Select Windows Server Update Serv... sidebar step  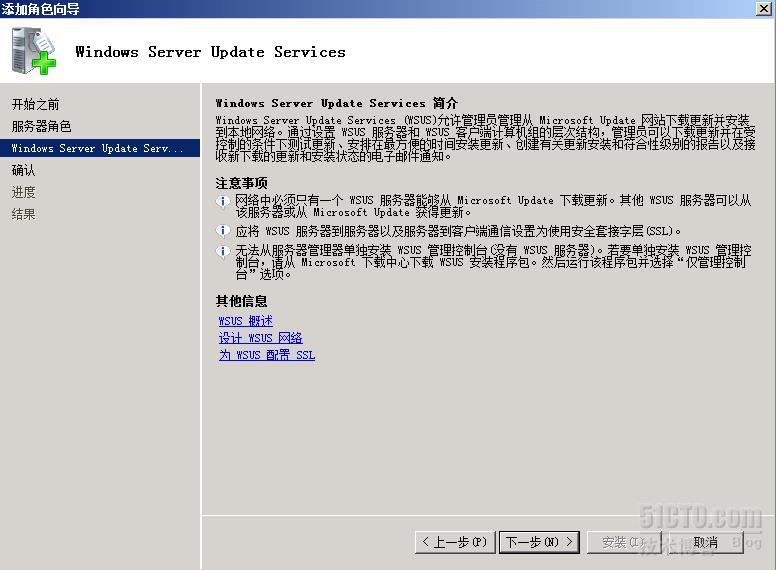click(100, 148)
